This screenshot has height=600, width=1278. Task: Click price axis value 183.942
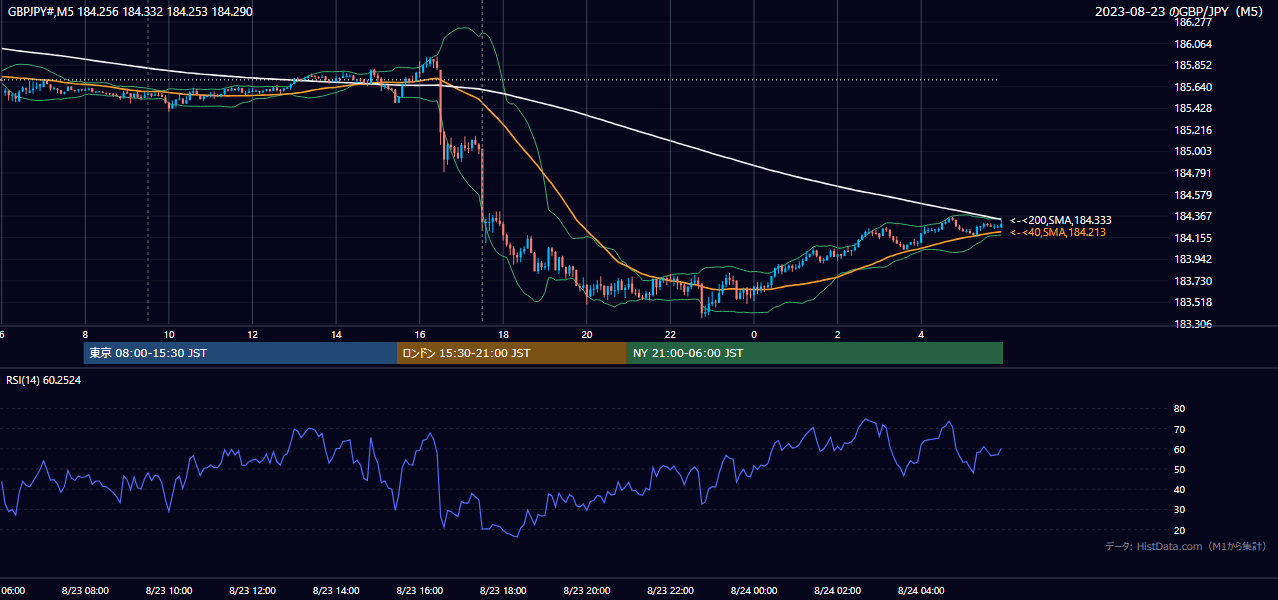point(1192,259)
